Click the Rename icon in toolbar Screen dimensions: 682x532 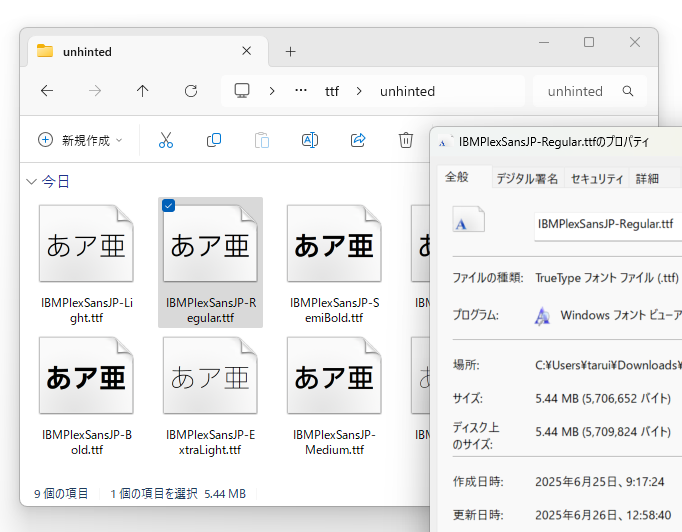click(310, 140)
